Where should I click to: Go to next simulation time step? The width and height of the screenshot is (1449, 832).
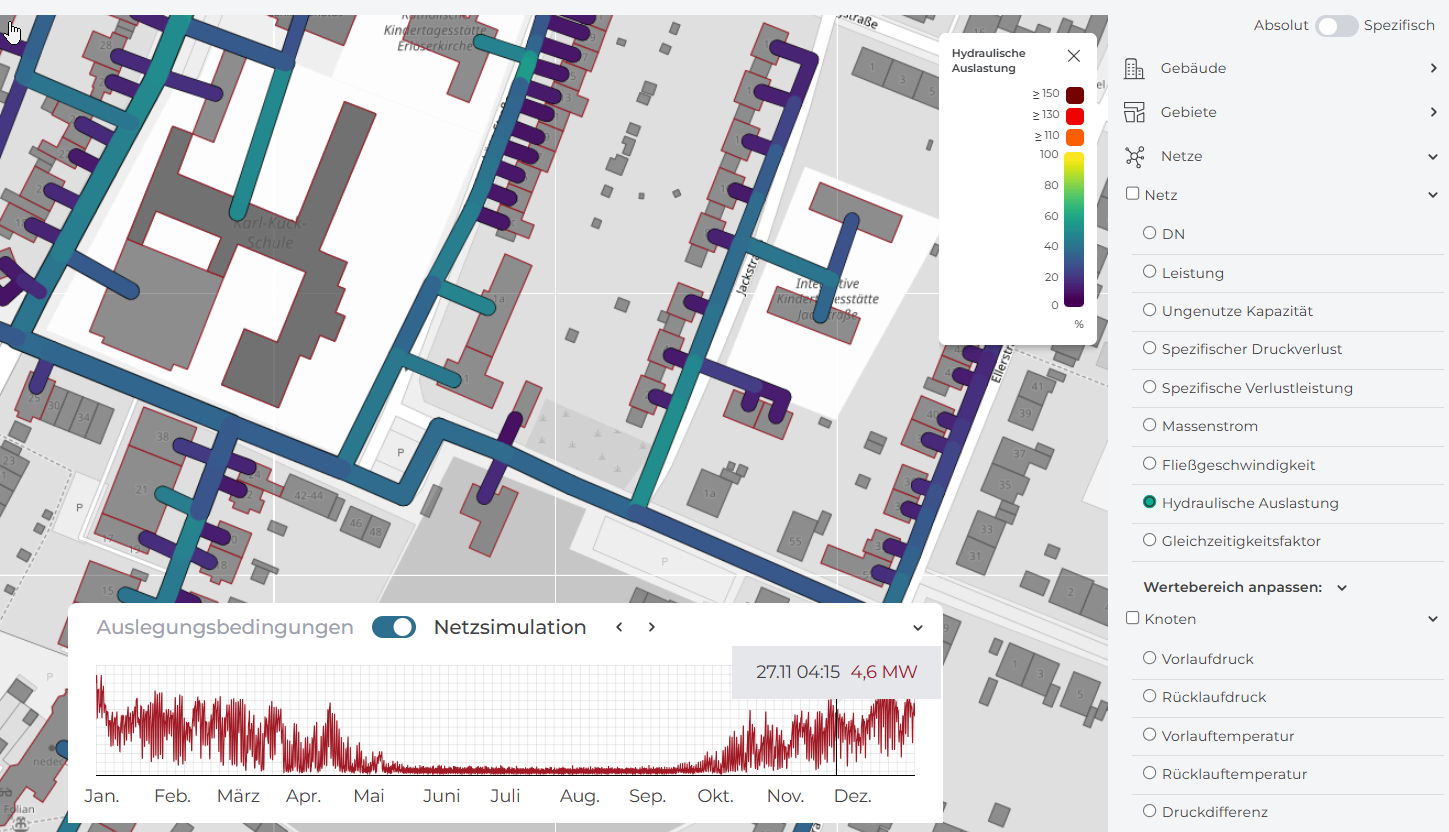[652, 627]
